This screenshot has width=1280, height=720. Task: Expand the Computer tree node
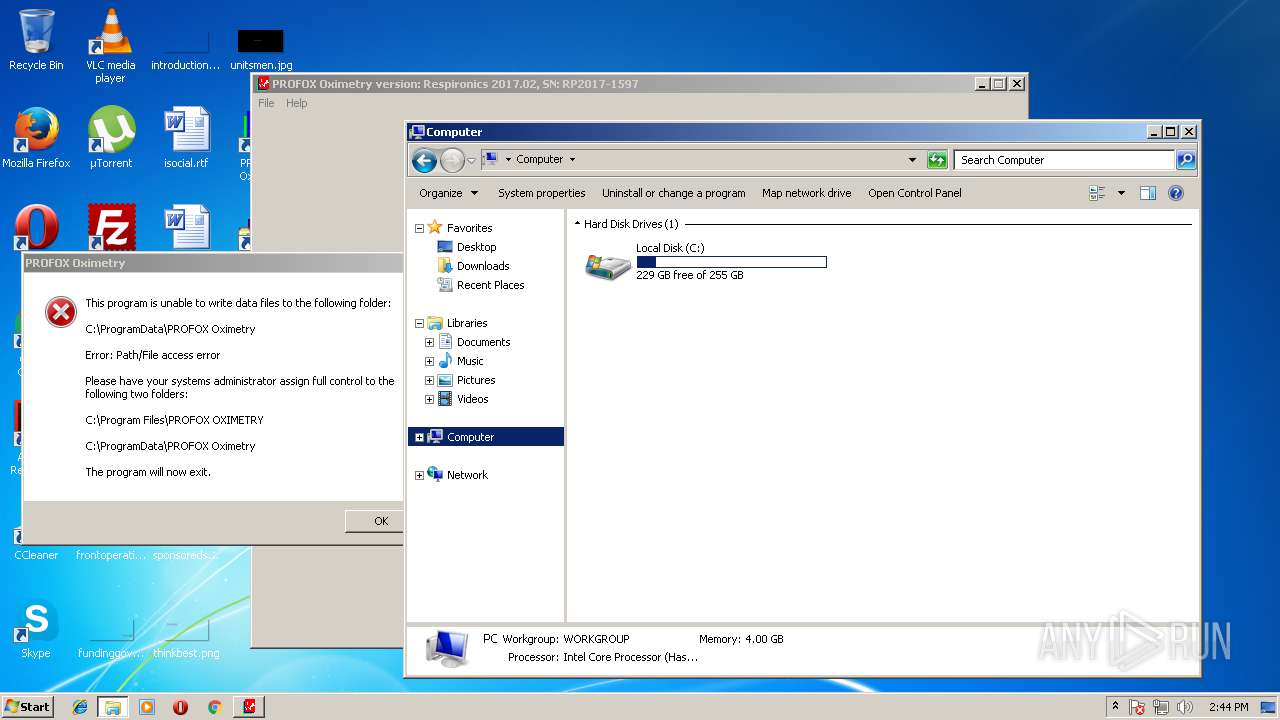[419, 437]
